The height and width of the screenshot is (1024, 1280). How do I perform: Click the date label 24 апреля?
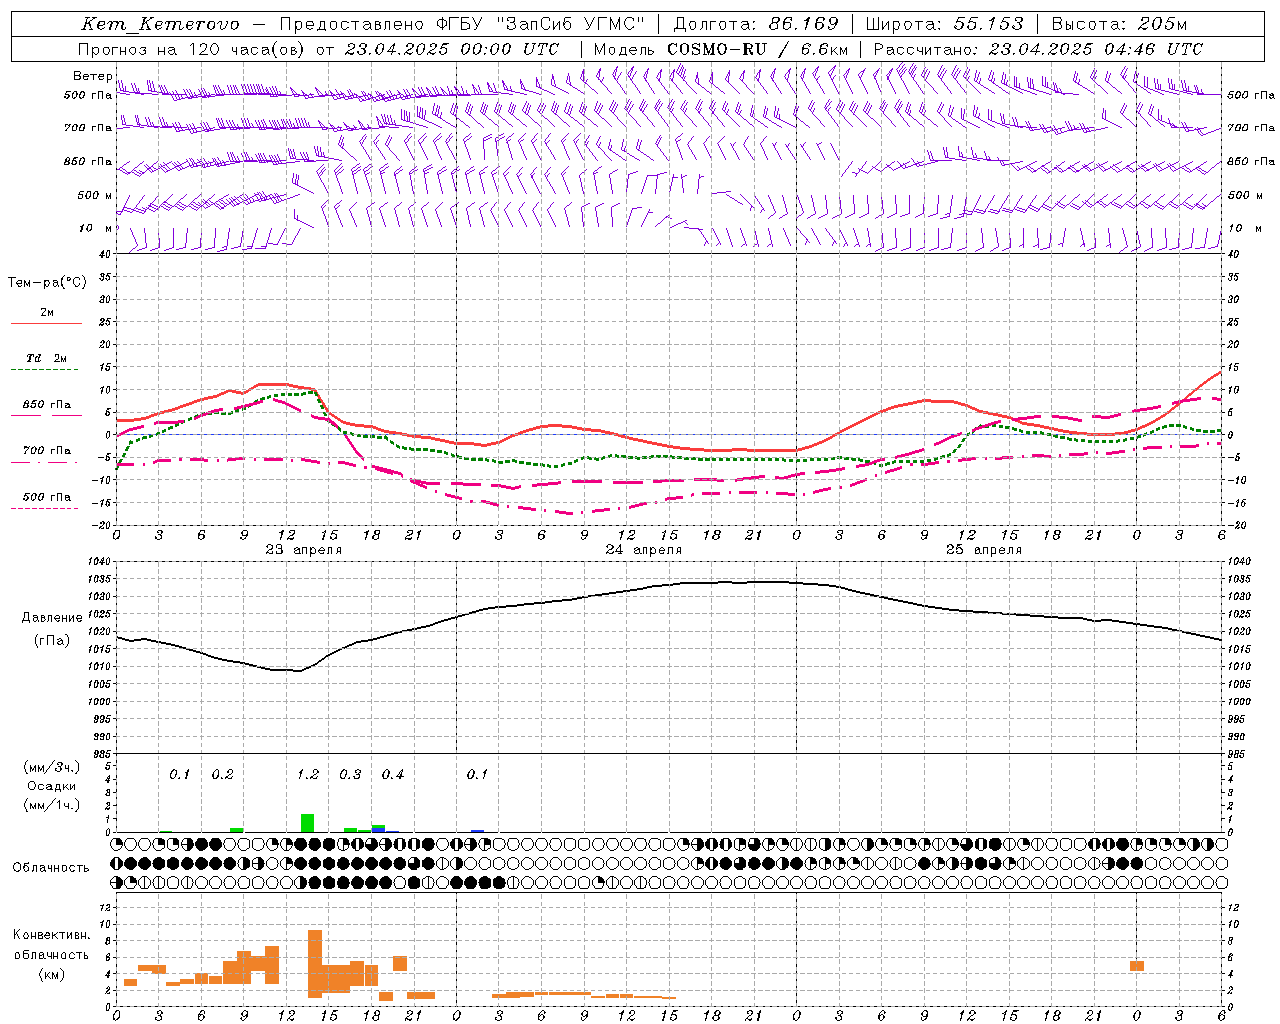[644, 550]
